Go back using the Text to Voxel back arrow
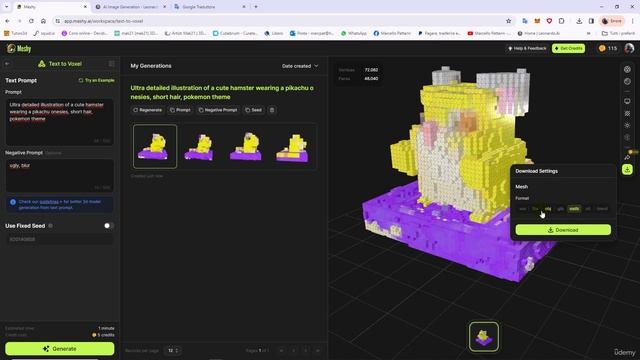 pyautogui.click(x=7, y=64)
